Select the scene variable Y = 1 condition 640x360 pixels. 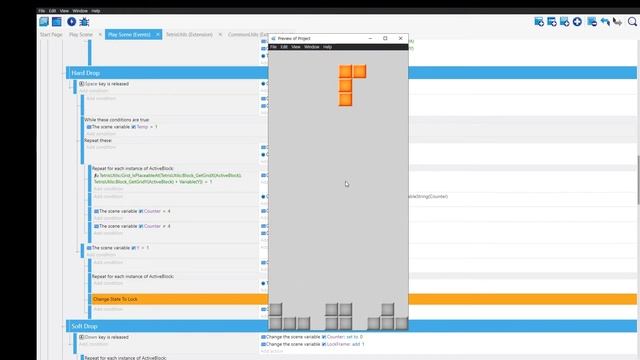point(118,248)
